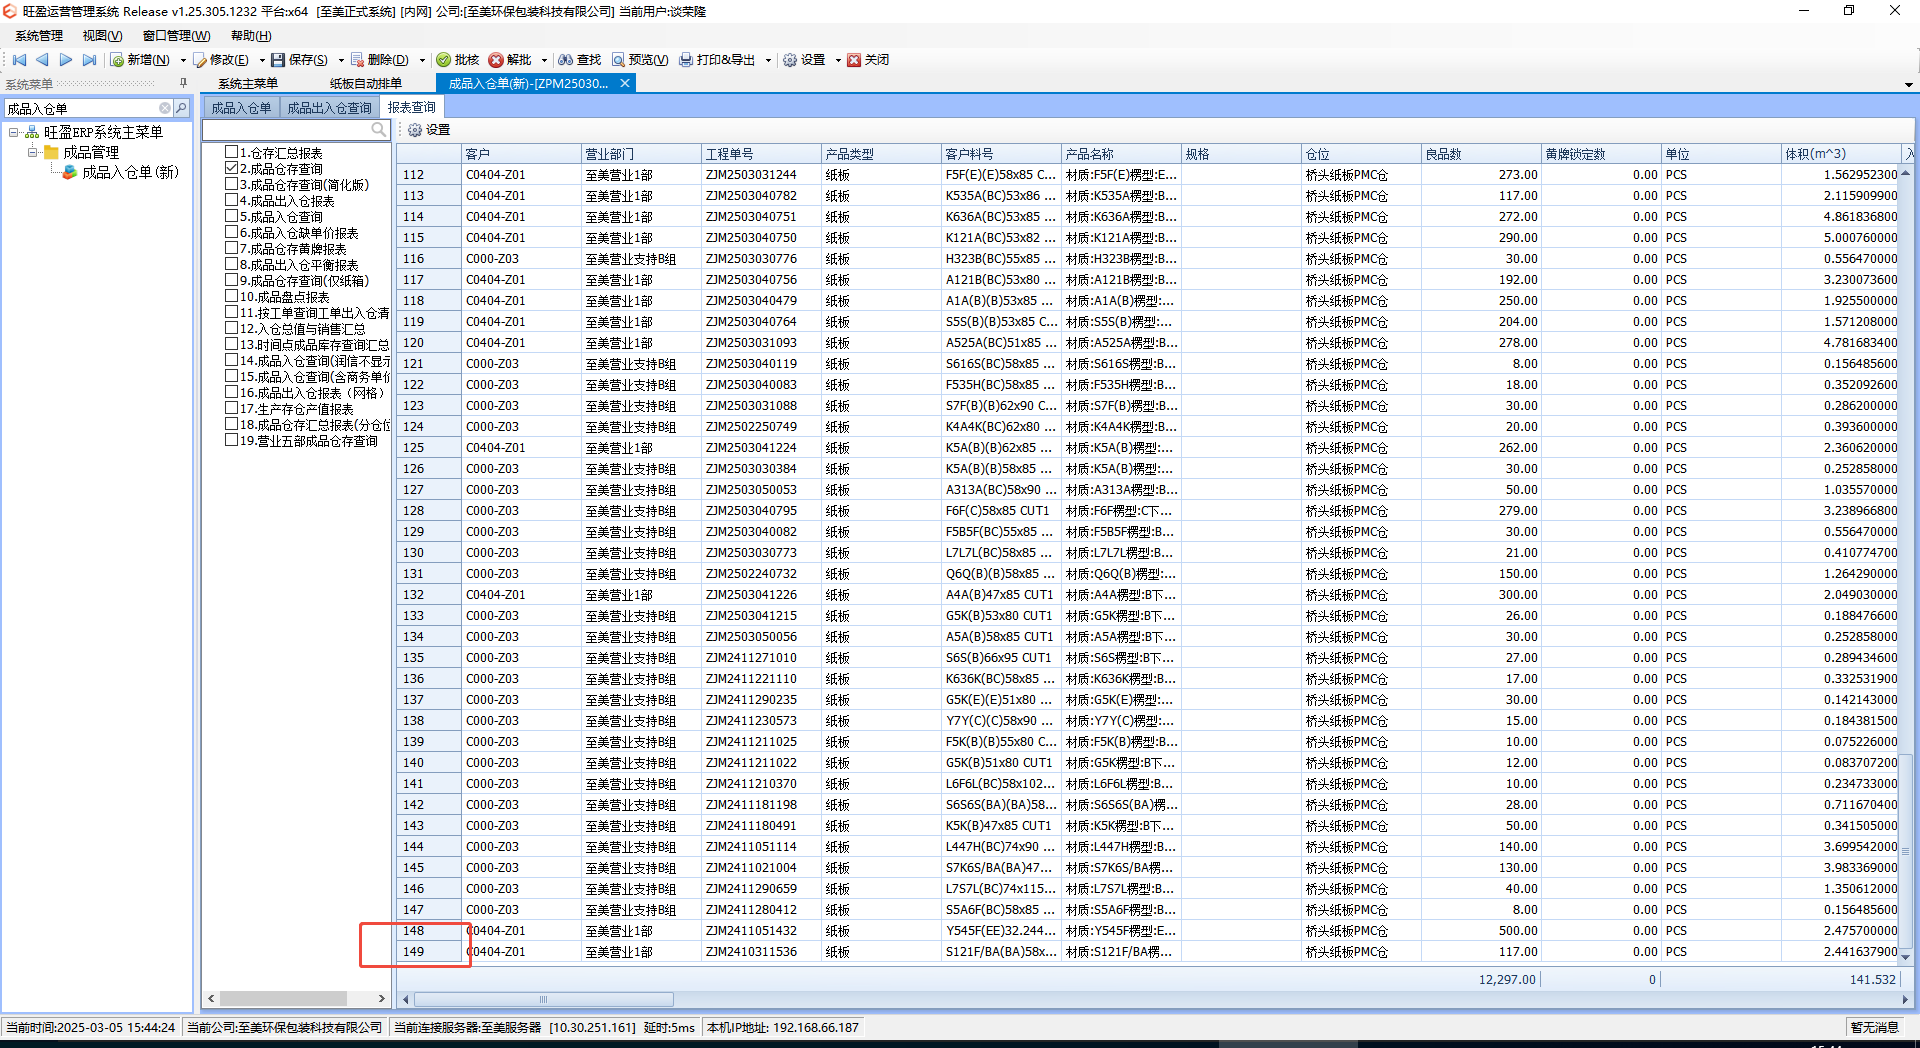Check the 10.成品盘点报表 checkbox
The width and height of the screenshot is (1920, 1048).
[232, 296]
